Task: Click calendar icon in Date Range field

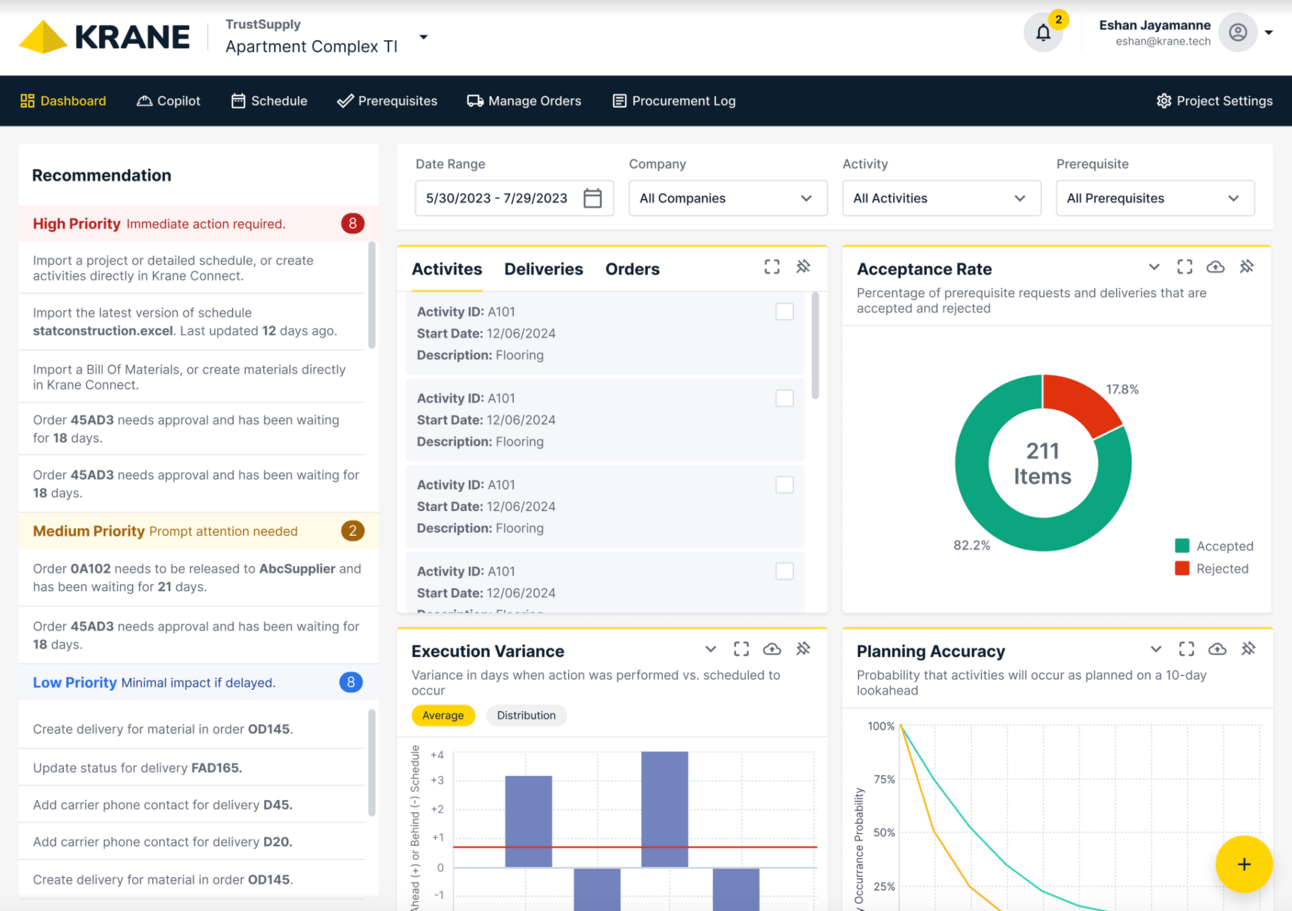Action: coord(593,198)
